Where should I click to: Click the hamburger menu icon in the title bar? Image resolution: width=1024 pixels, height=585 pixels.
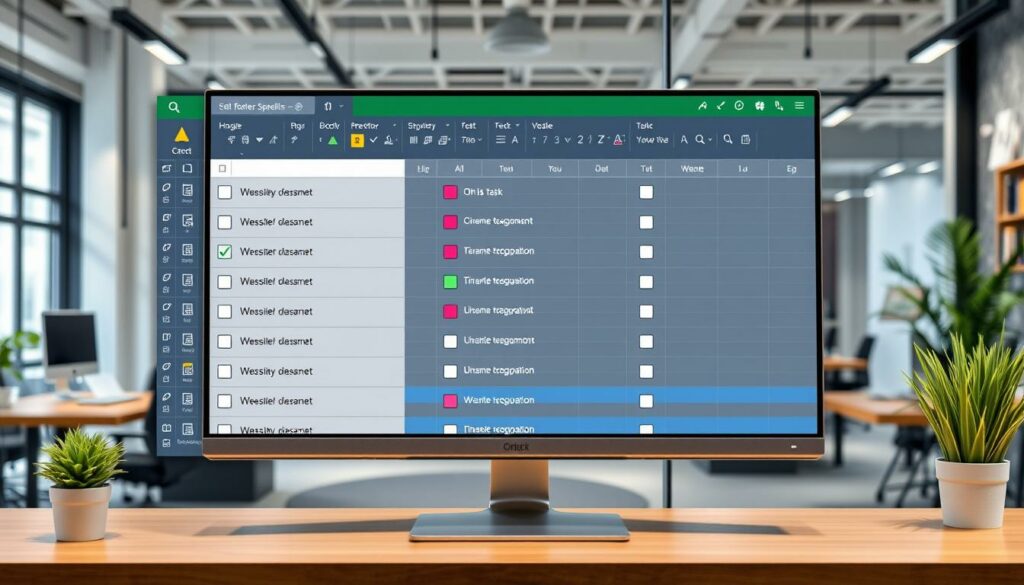click(x=799, y=105)
